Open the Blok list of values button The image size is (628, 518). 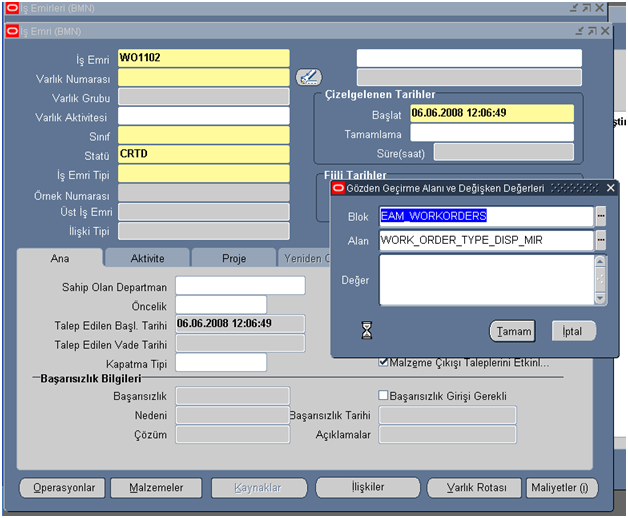click(601, 216)
